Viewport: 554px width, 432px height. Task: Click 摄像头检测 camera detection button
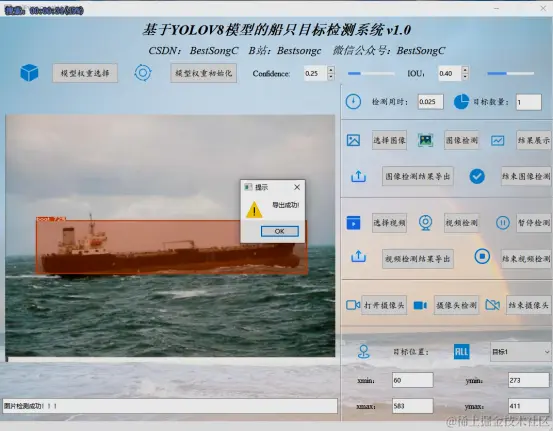[x=456, y=305]
